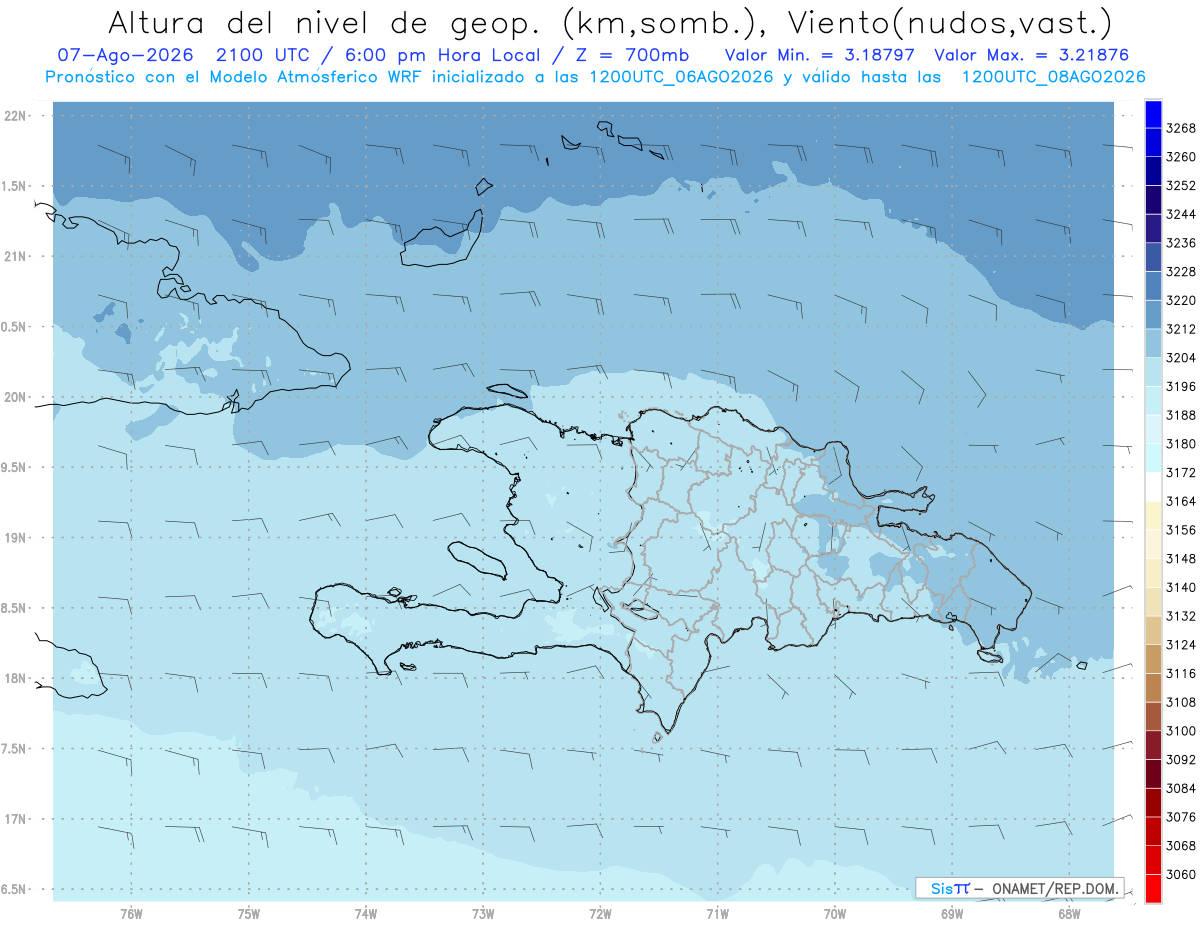1200x927 pixels.
Task: Click the latitude label 0.5N
Action: [13, 327]
